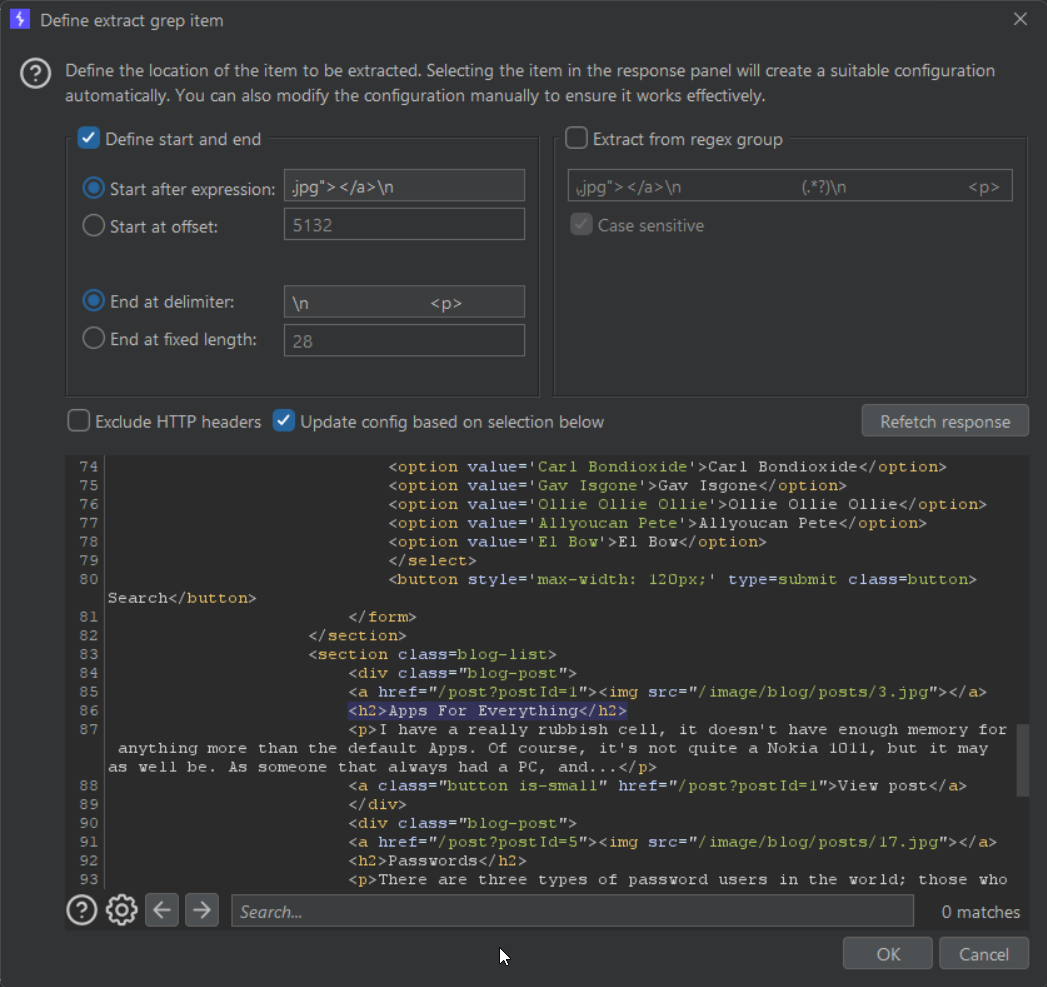Select End at delimiter radio button

(94, 301)
